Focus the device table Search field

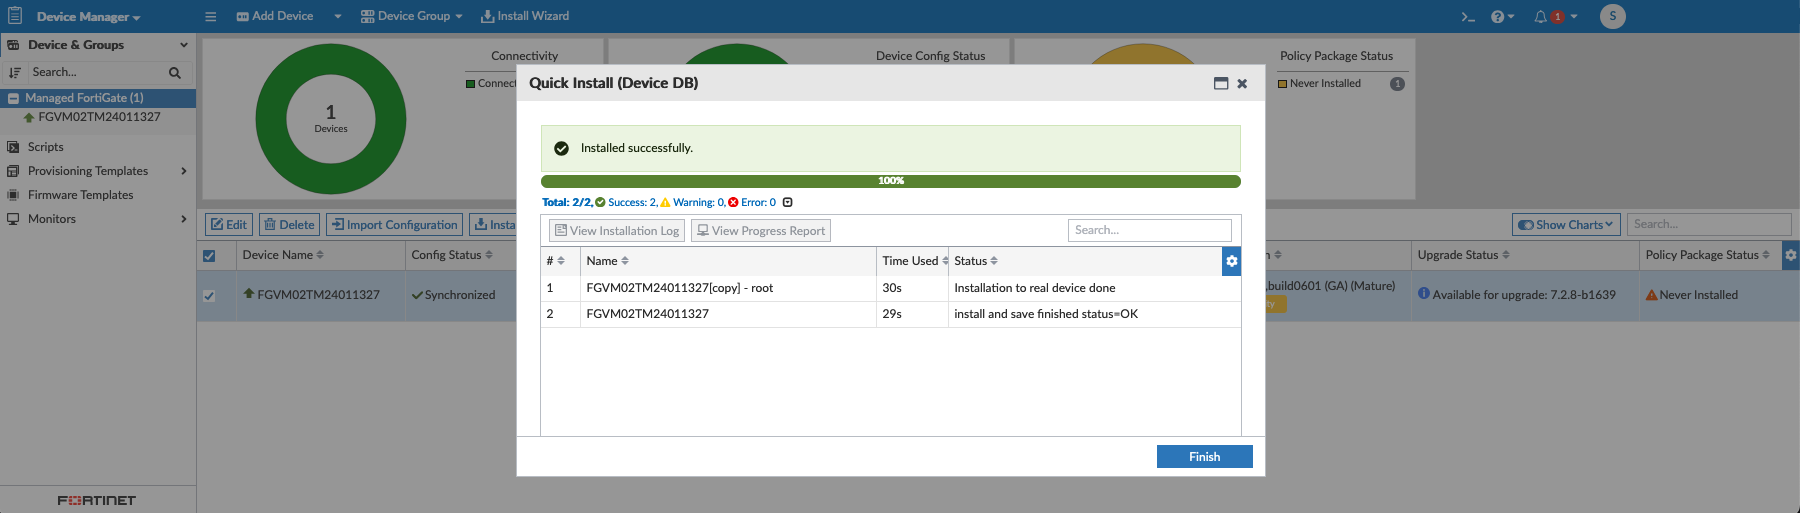point(1709,224)
